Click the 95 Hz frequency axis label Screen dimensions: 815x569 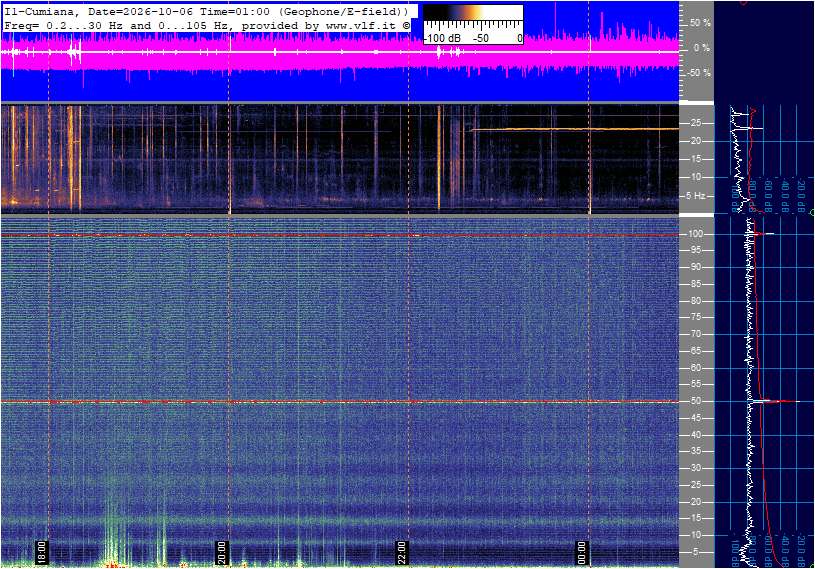pyautogui.click(x=695, y=250)
